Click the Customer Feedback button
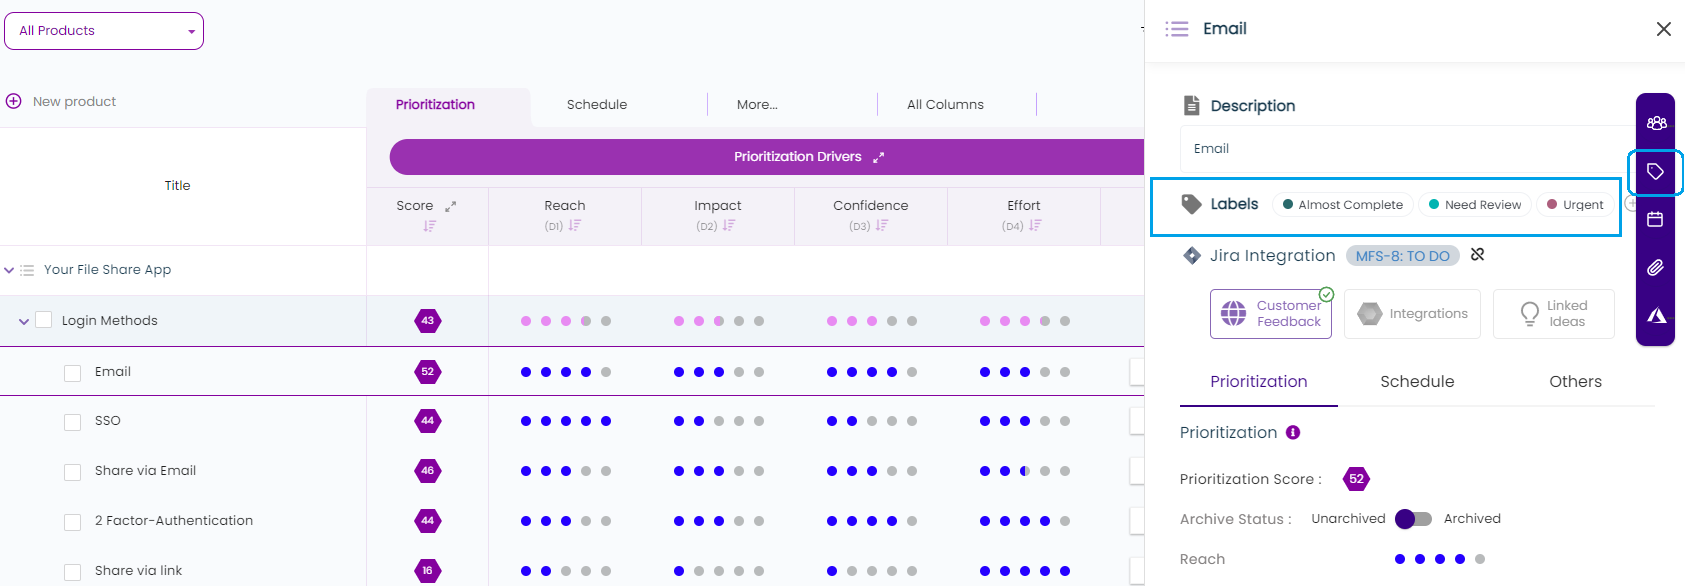The image size is (1685, 586). tap(1270, 314)
